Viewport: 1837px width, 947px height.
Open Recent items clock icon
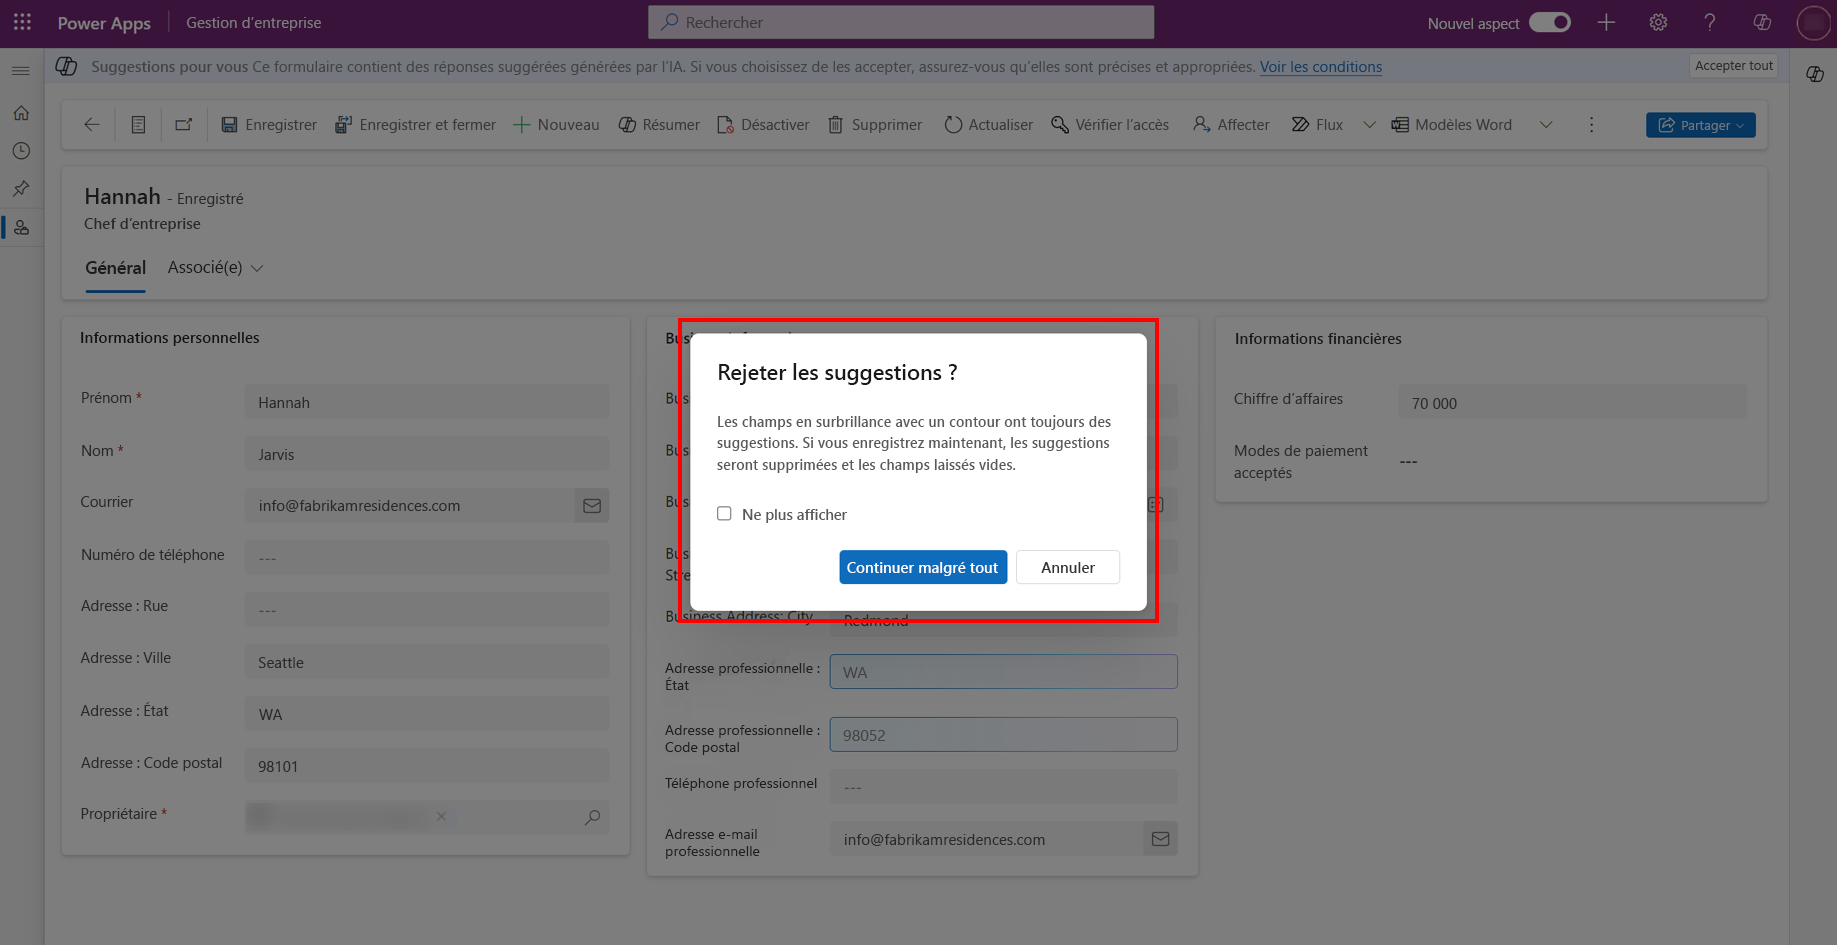coord(21,151)
